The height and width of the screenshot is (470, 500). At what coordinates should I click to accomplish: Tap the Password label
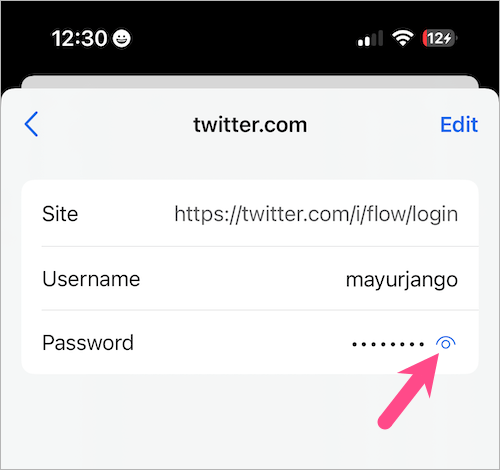[88, 343]
